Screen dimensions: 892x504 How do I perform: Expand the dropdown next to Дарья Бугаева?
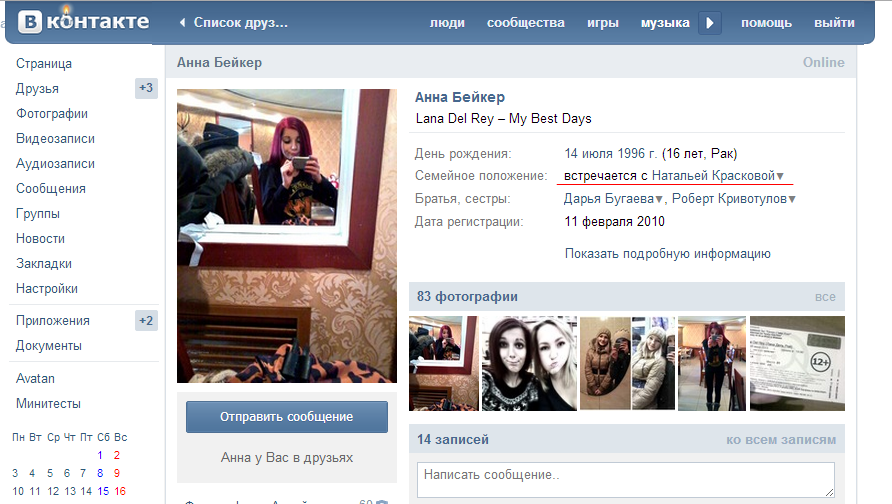[x=659, y=199]
